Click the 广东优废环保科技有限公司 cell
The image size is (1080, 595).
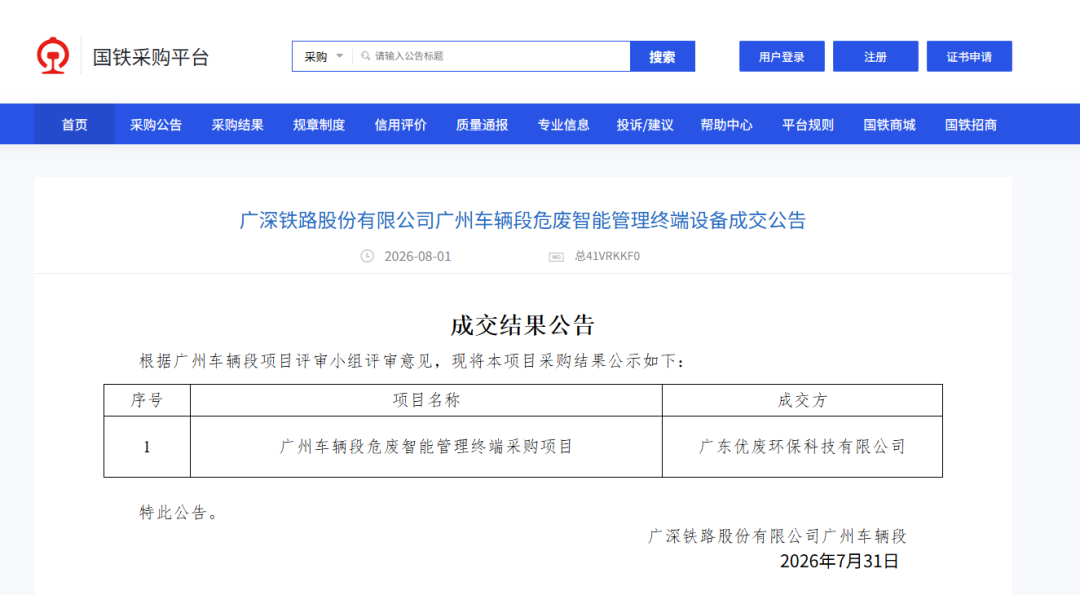(x=802, y=447)
